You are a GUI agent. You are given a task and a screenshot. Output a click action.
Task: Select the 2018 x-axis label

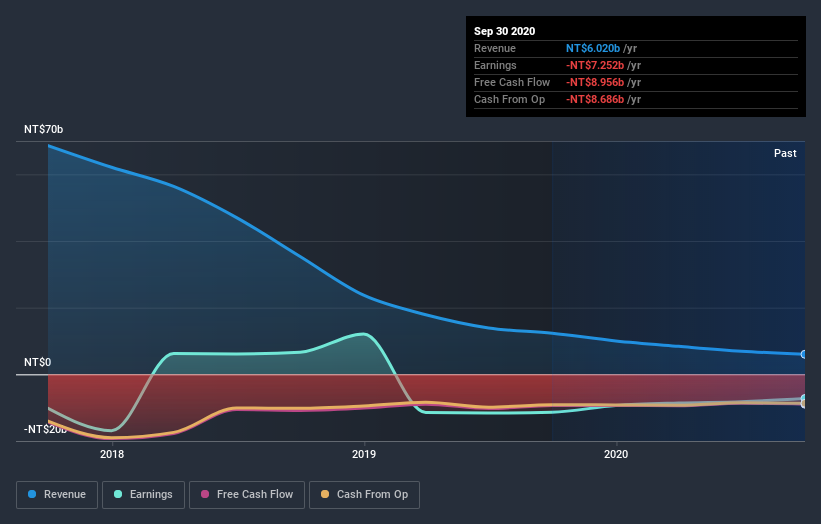pyautogui.click(x=112, y=454)
